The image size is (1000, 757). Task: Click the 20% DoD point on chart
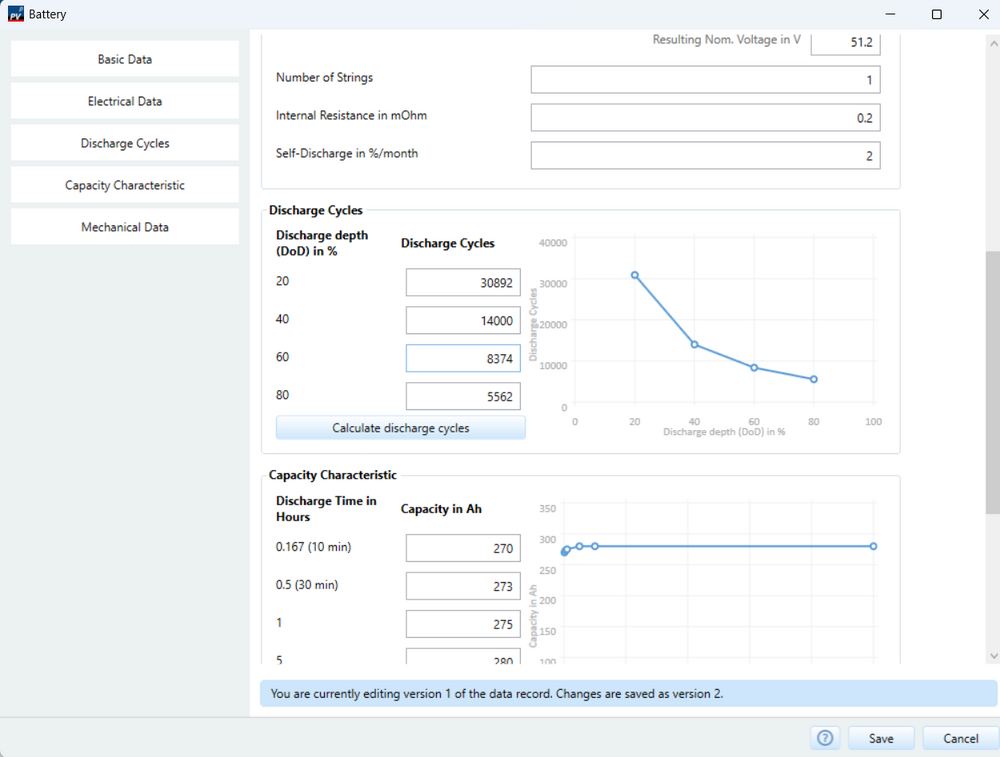coord(635,276)
